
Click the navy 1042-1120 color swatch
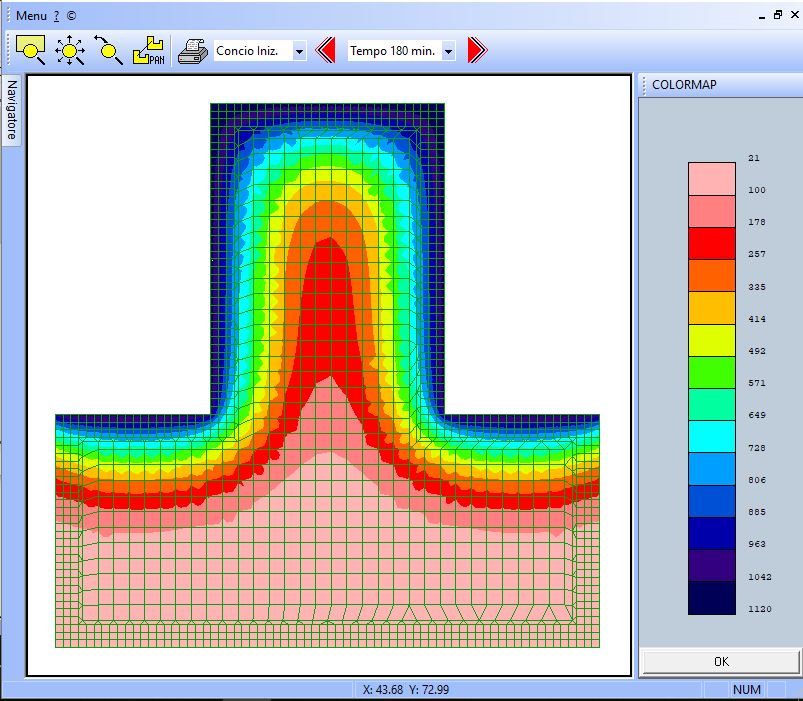click(x=712, y=598)
